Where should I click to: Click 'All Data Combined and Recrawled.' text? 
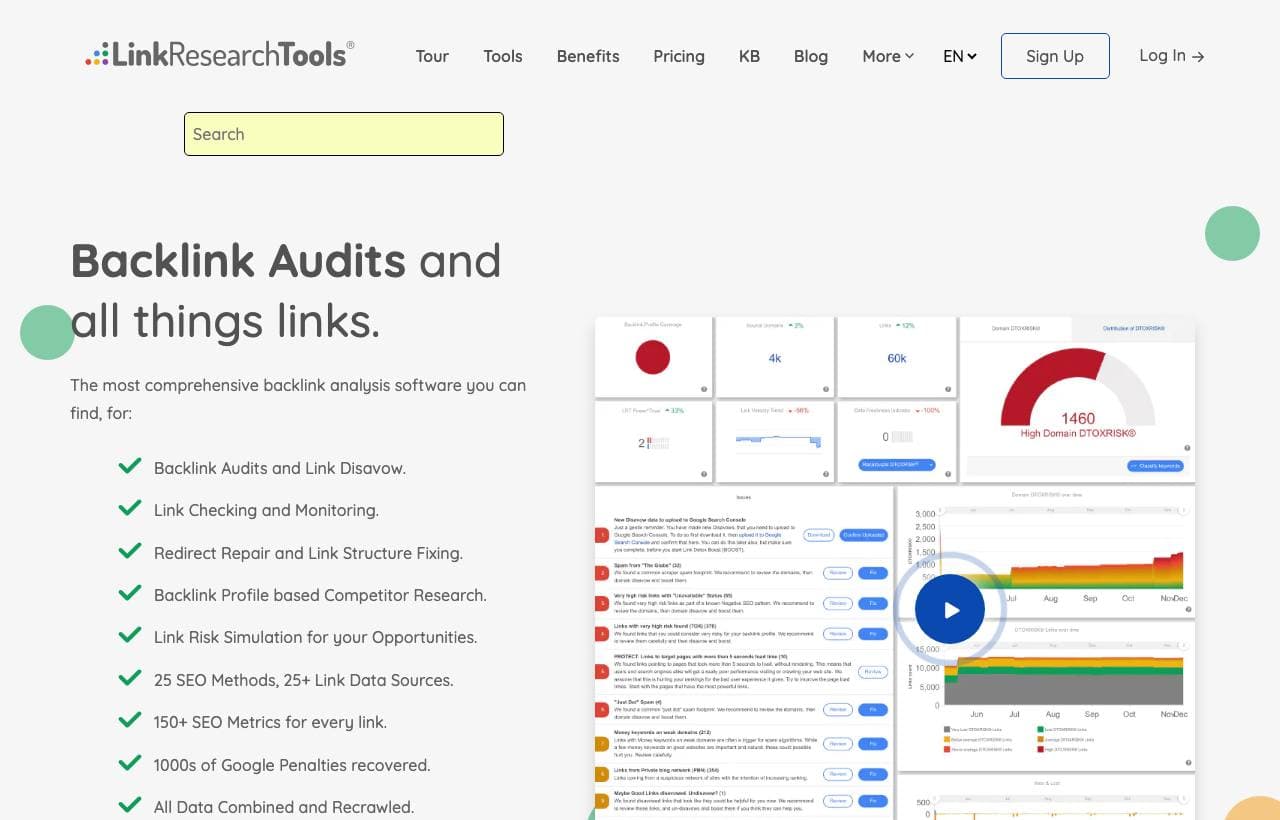tap(284, 807)
